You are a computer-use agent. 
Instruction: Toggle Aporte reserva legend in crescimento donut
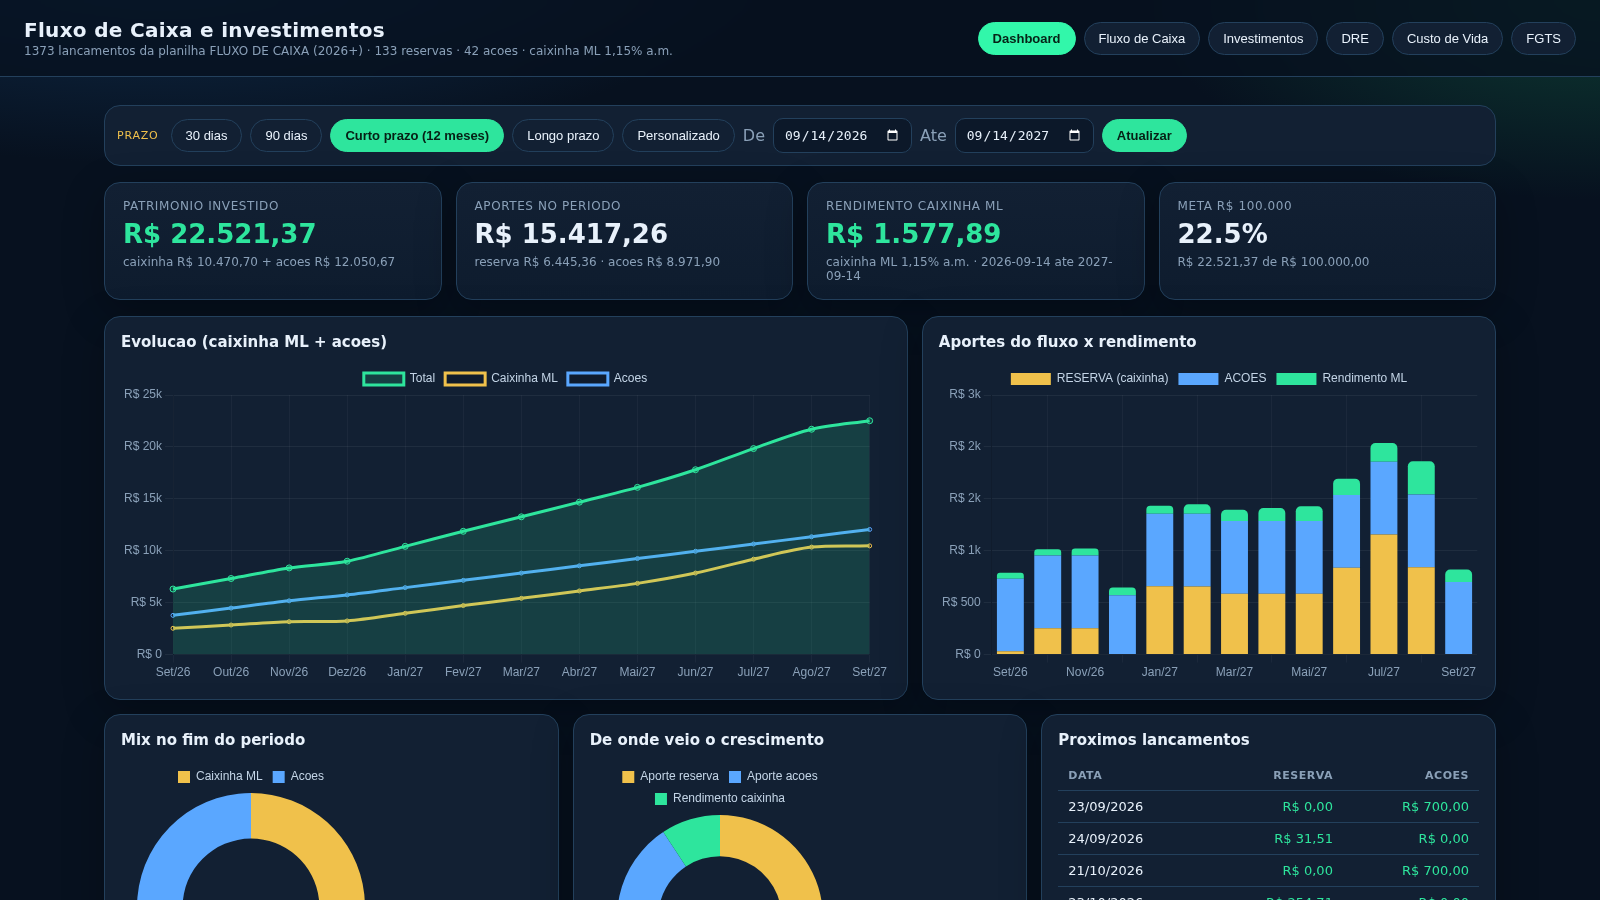tap(670, 776)
